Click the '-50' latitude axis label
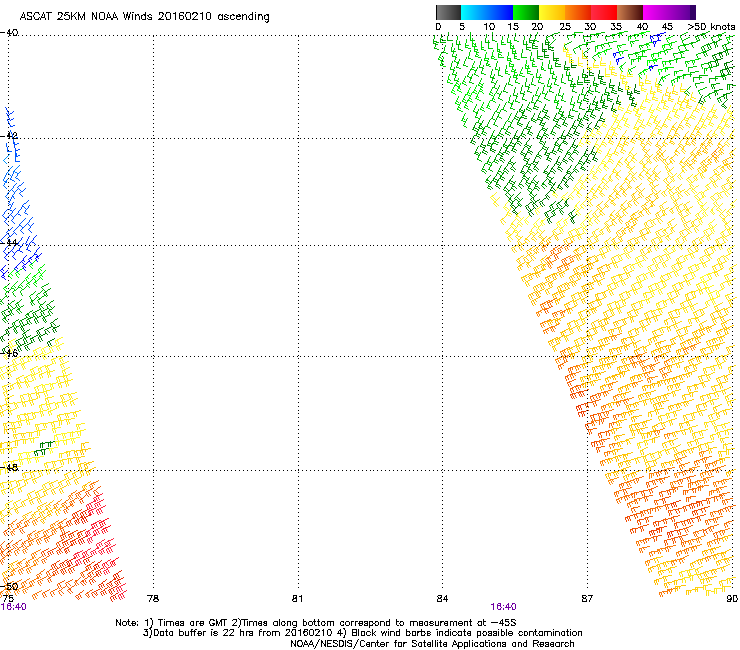Image resolution: width=740 pixels, height=650 pixels. [x=9, y=587]
